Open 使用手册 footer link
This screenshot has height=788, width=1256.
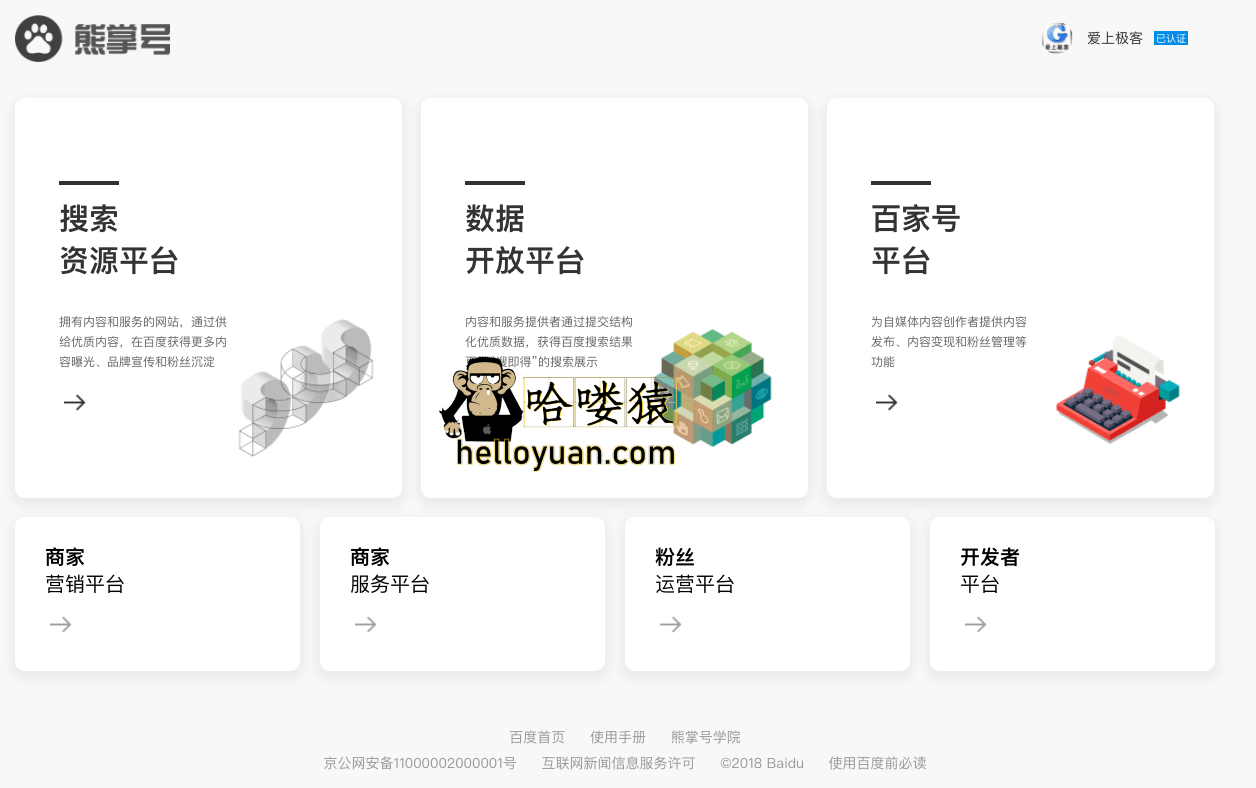tap(618, 737)
